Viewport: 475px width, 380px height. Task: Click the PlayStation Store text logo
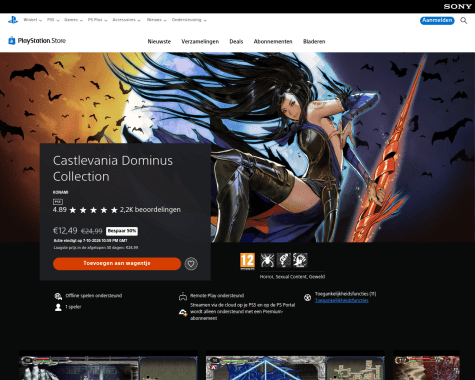(x=42, y=41)
